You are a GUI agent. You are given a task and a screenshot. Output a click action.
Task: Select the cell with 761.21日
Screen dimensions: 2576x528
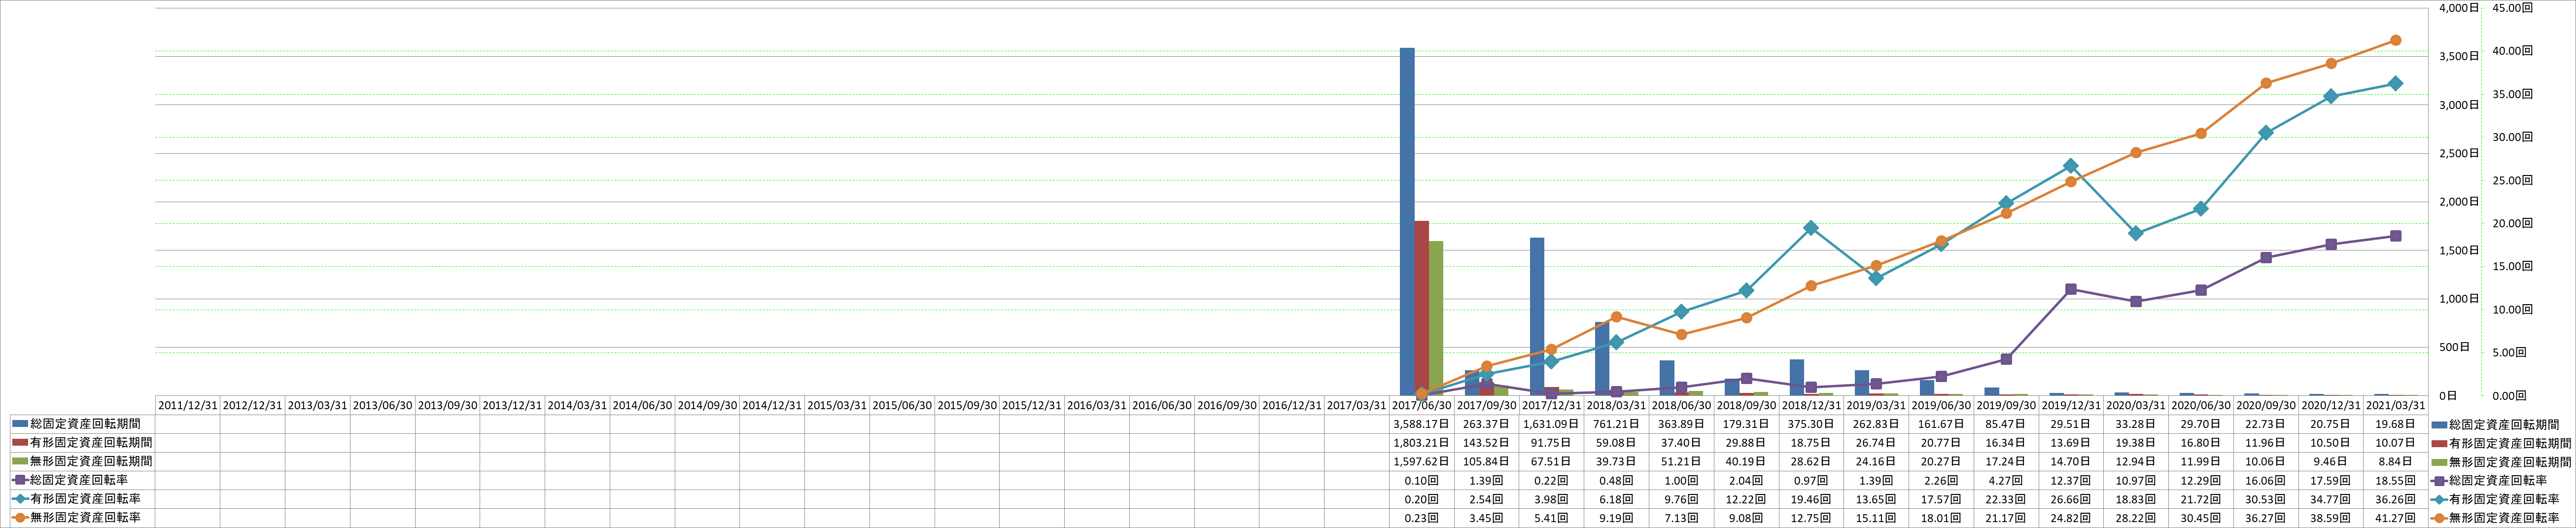[x=1617, y=424]
